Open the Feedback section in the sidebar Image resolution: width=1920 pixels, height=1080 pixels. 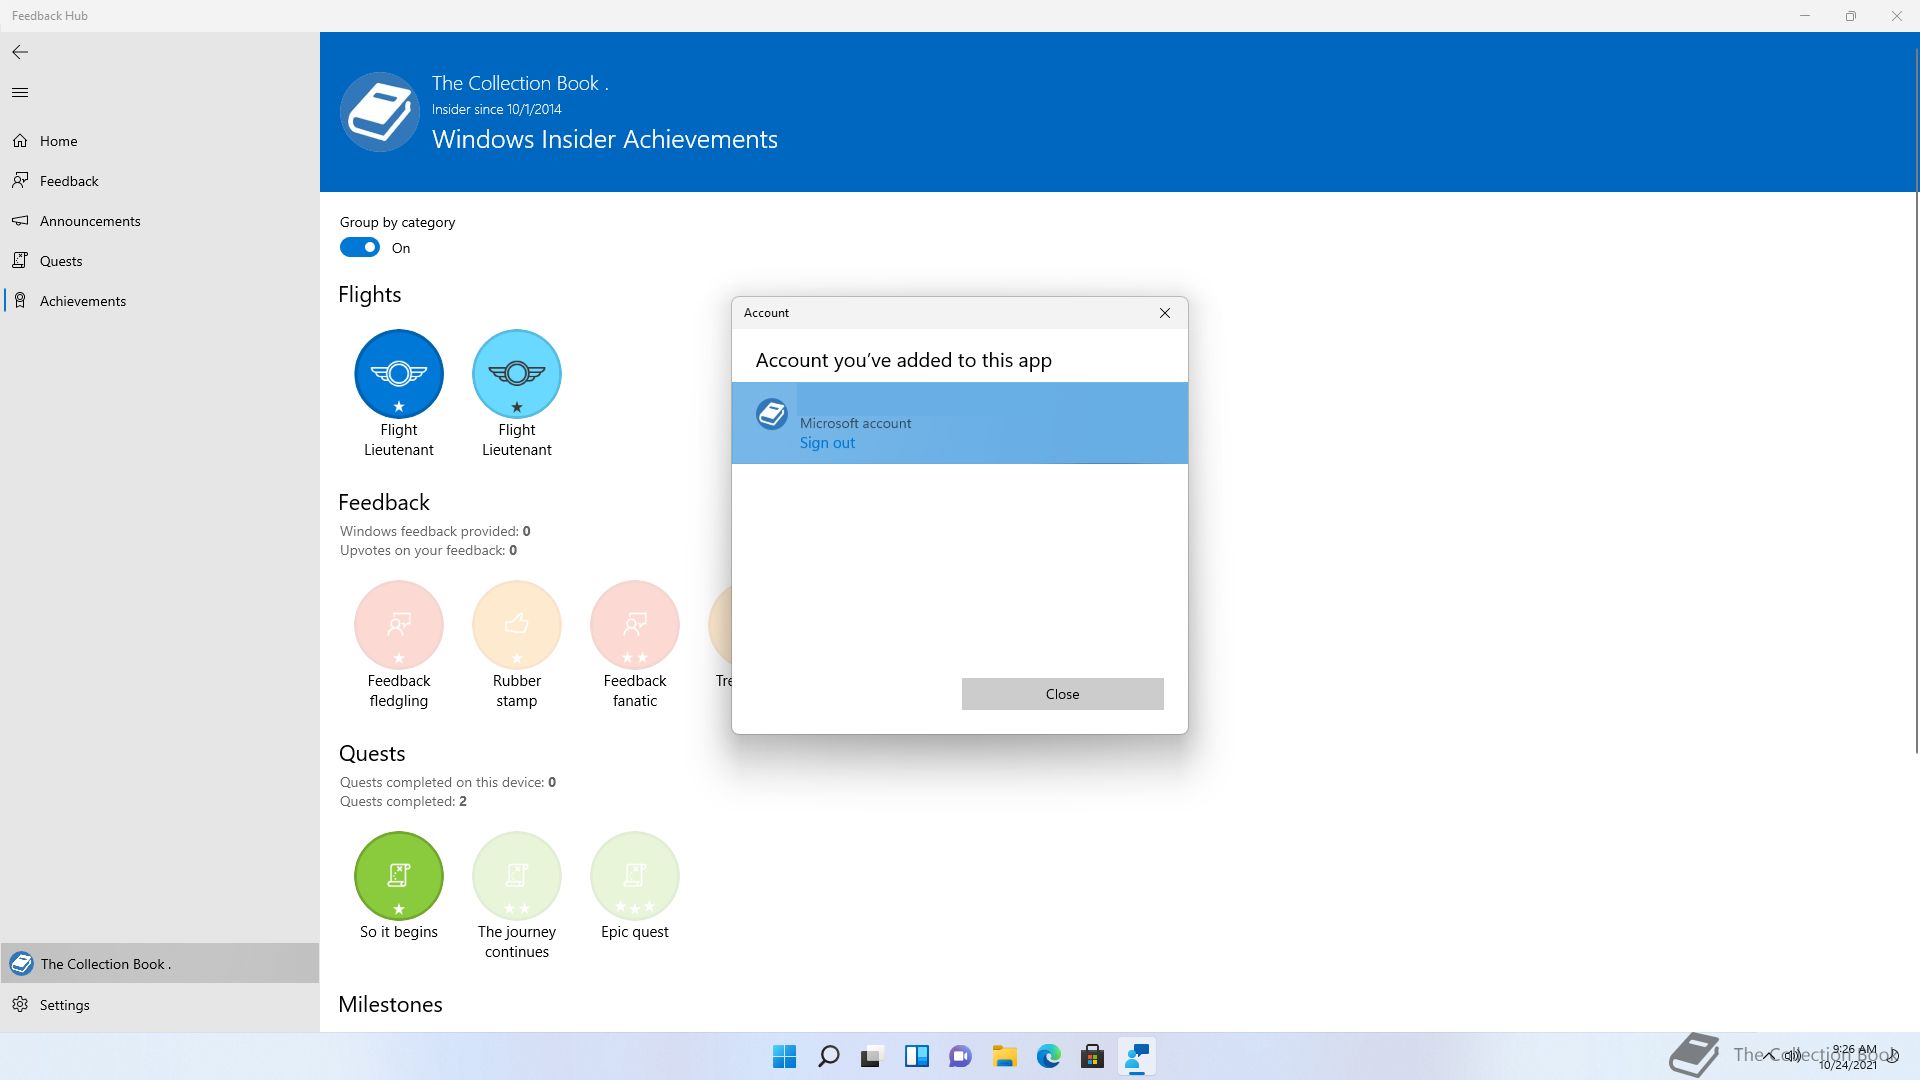point(160,181)
